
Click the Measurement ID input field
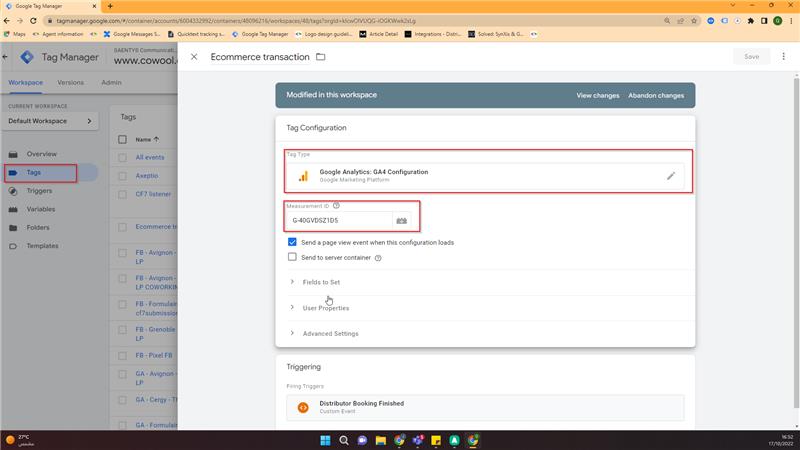point(340,220)
